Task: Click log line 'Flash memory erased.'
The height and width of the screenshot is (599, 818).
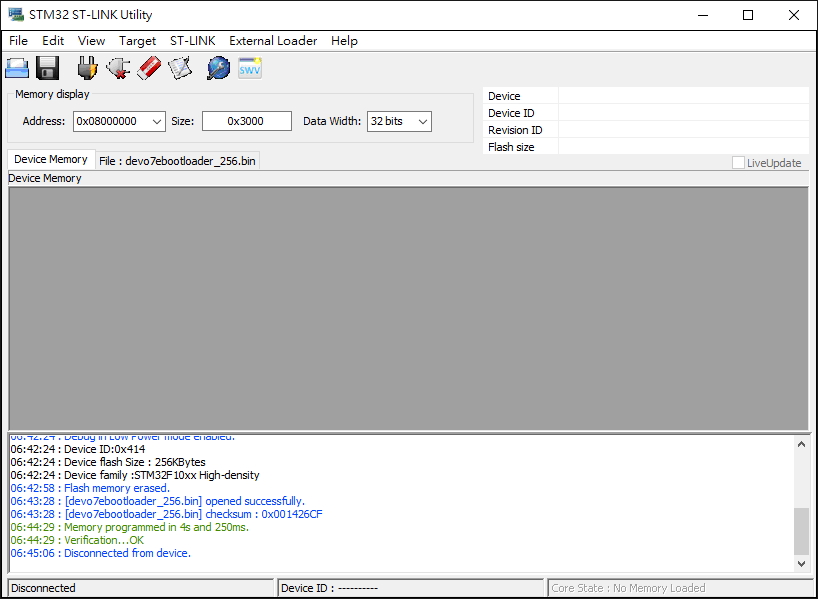Action: [90, 488]
